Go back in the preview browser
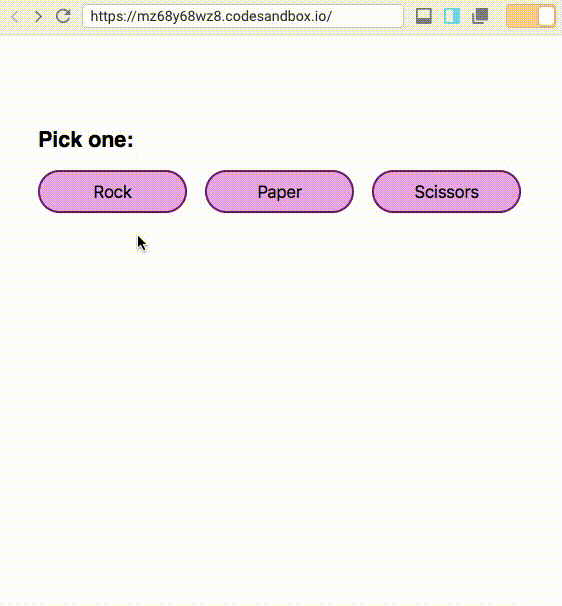Image resolution: width=562 pixels, height=606 pixels. click(15, 17)
